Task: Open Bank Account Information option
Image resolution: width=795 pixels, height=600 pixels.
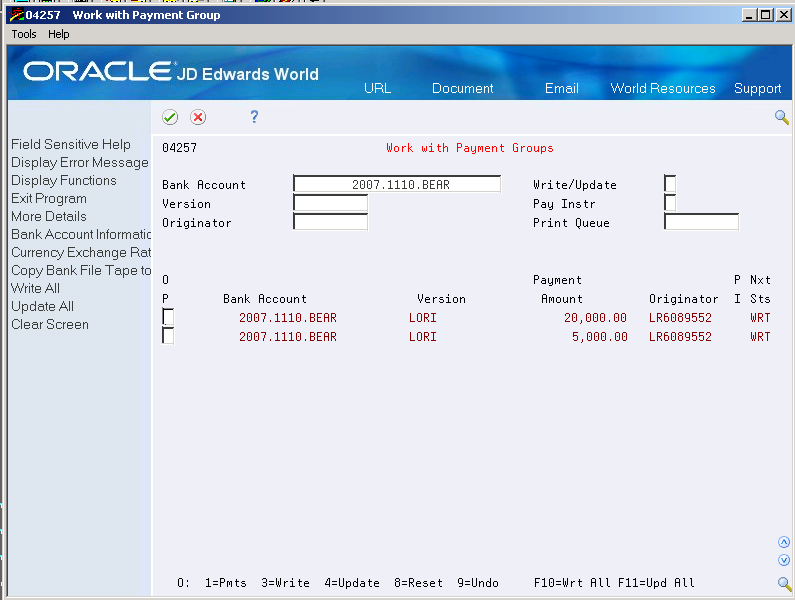Action: [81, 234]
